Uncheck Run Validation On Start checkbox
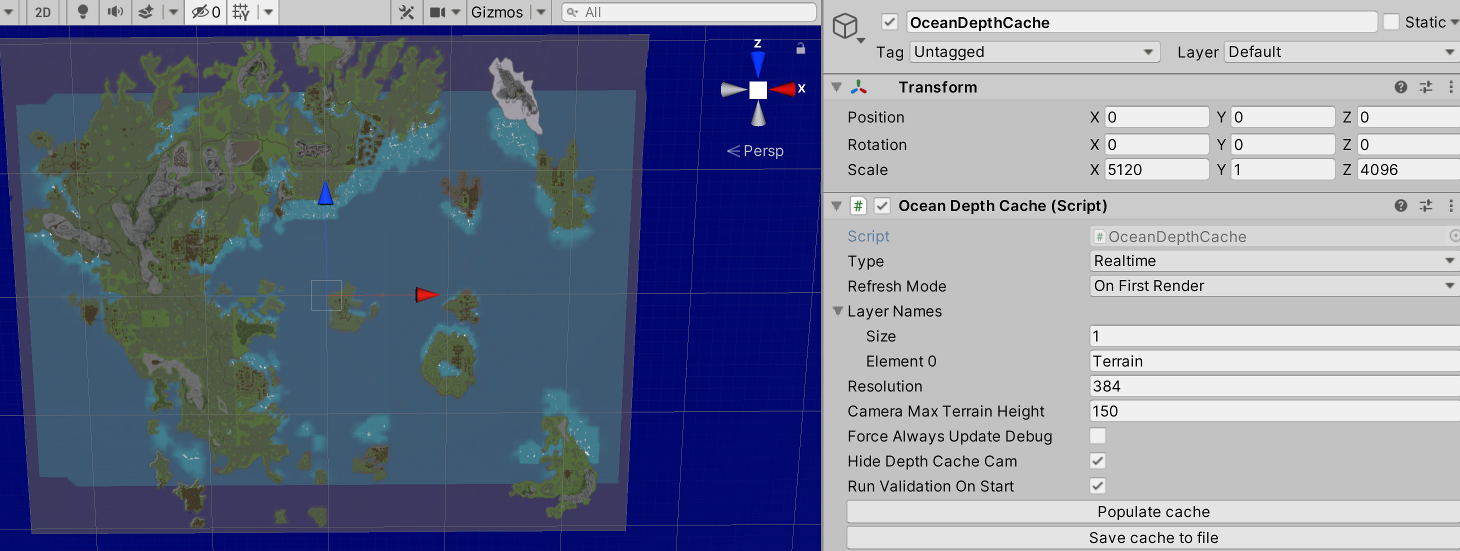This screenshot has height=551, width=1460. (1098, 486)
